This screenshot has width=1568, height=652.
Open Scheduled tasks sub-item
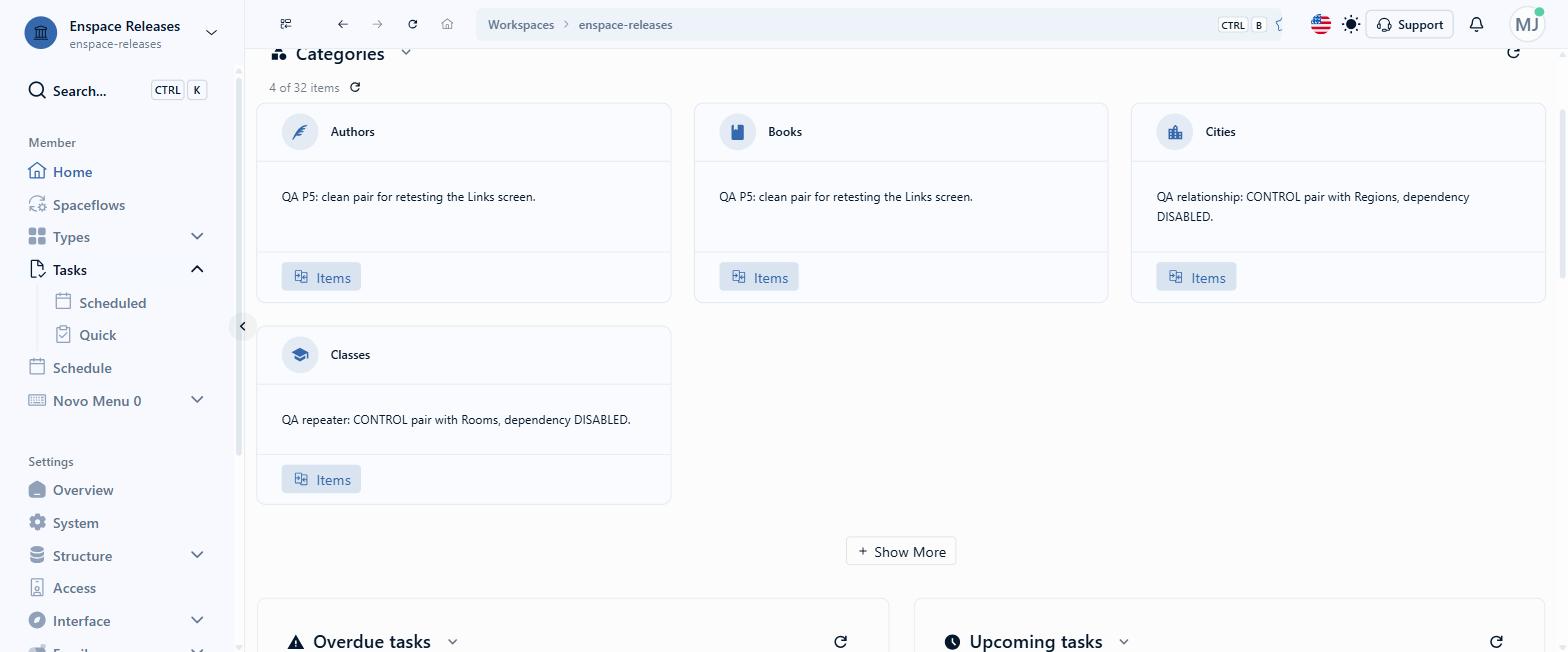[x=101, y=303]
